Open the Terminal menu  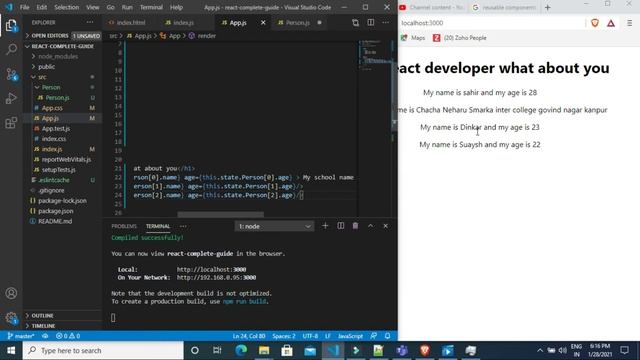point(151,7)
